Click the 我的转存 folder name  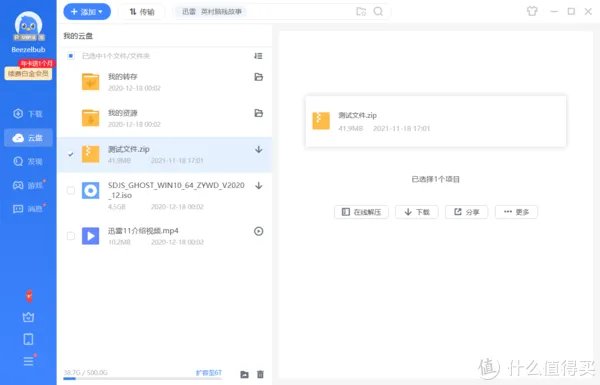pyautogui.click(x=122, y=77)
